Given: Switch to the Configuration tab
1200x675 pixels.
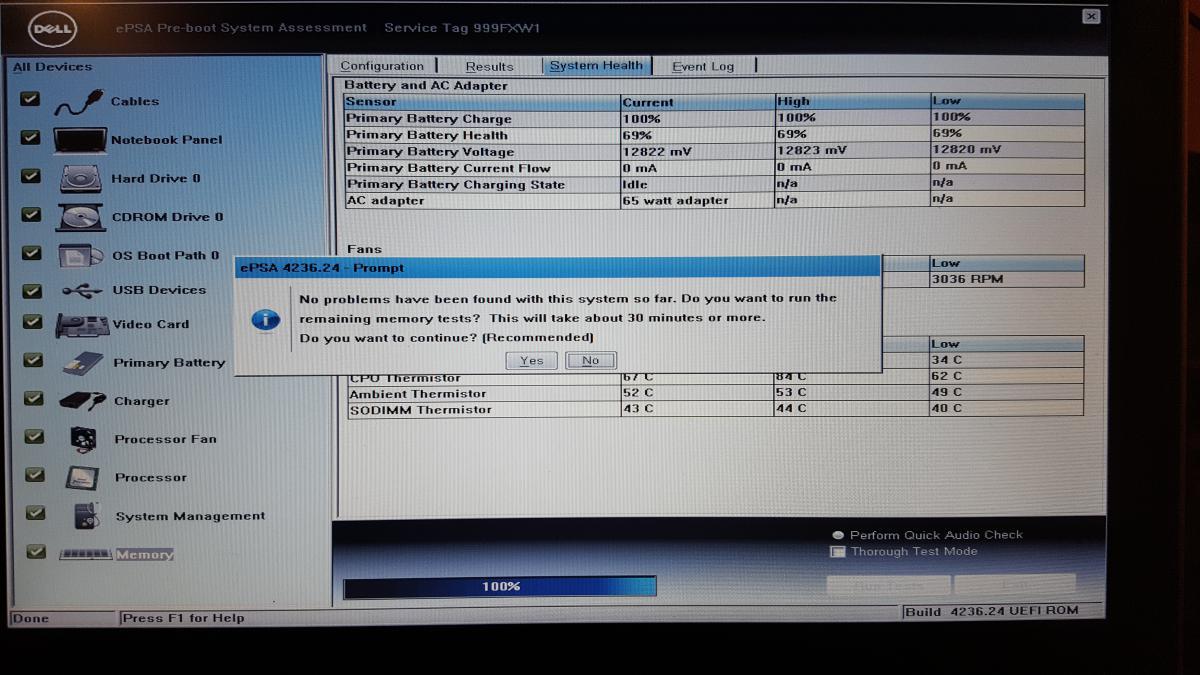Looking at the screenshot, I should point(382,66).
